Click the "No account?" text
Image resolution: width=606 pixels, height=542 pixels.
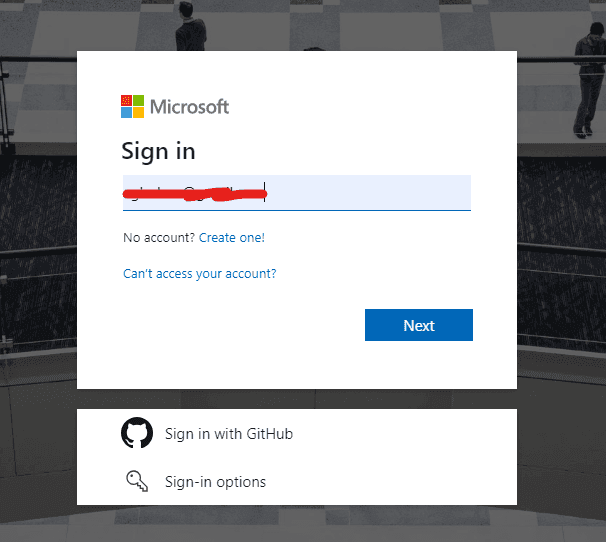[159, 238]
